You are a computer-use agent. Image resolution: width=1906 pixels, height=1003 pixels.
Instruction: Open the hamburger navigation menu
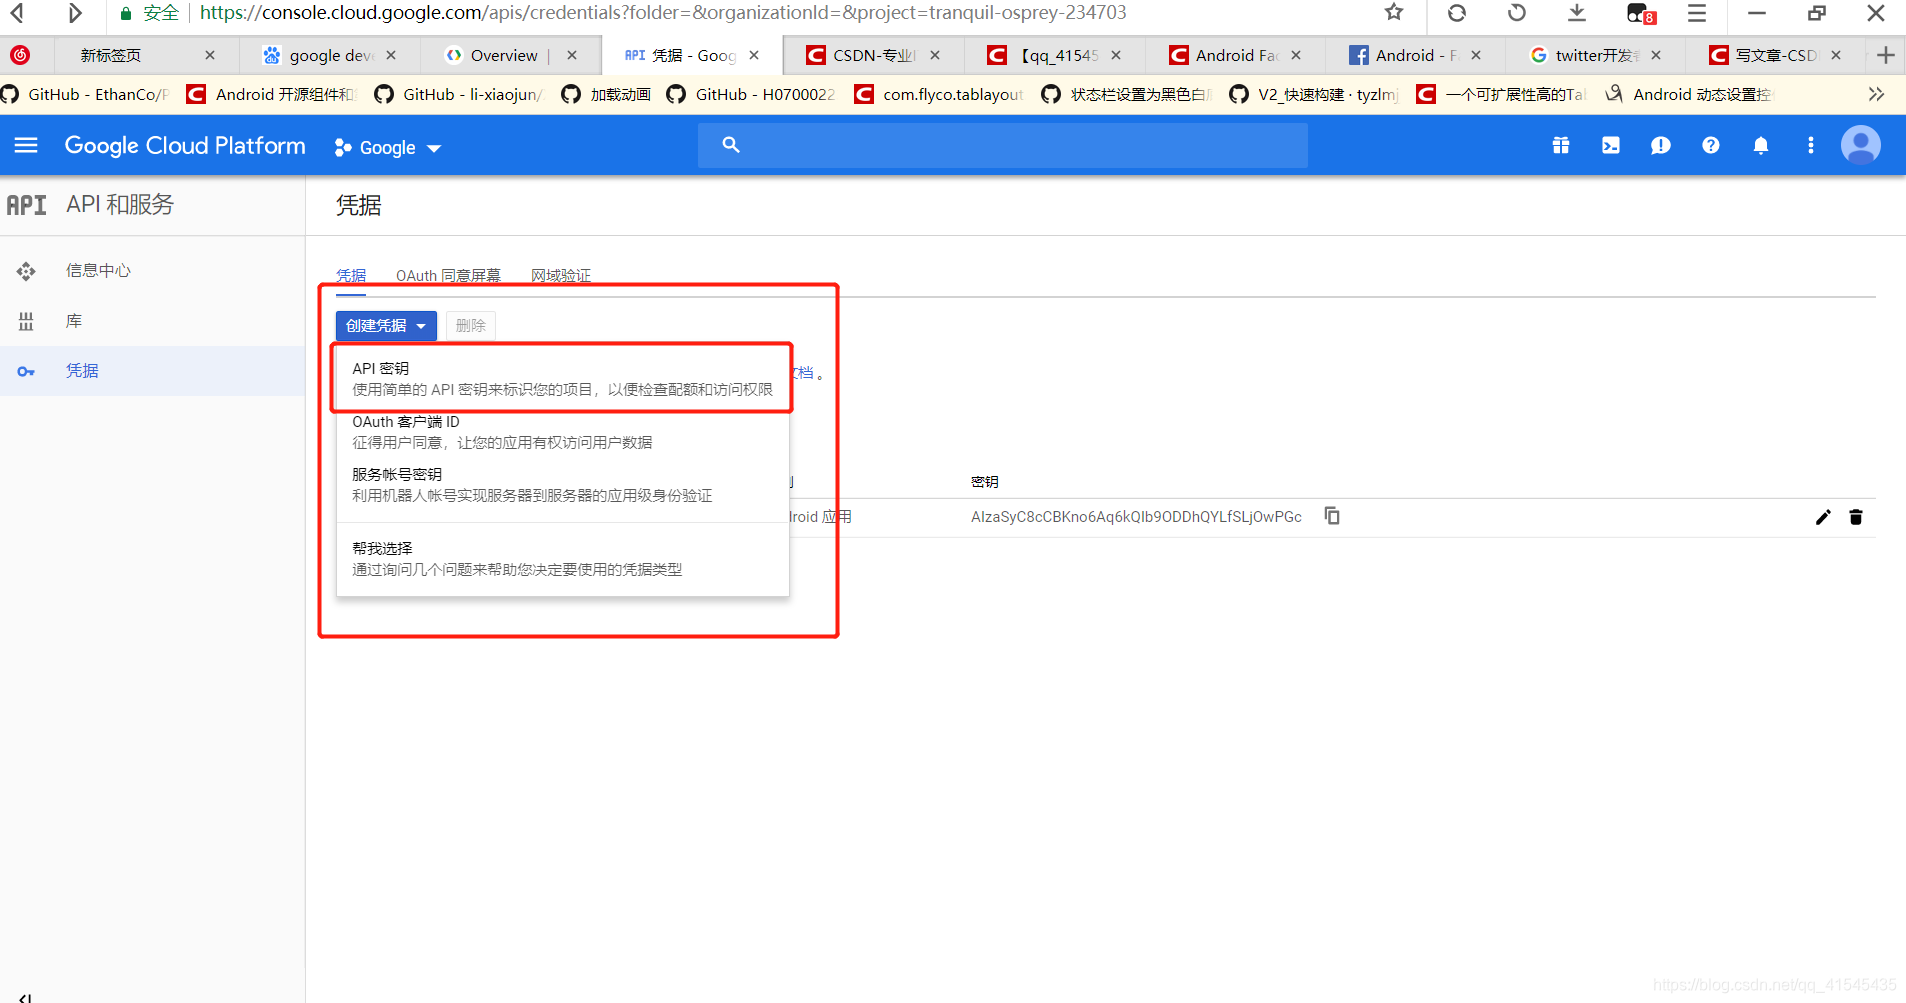tap(26, 146)
